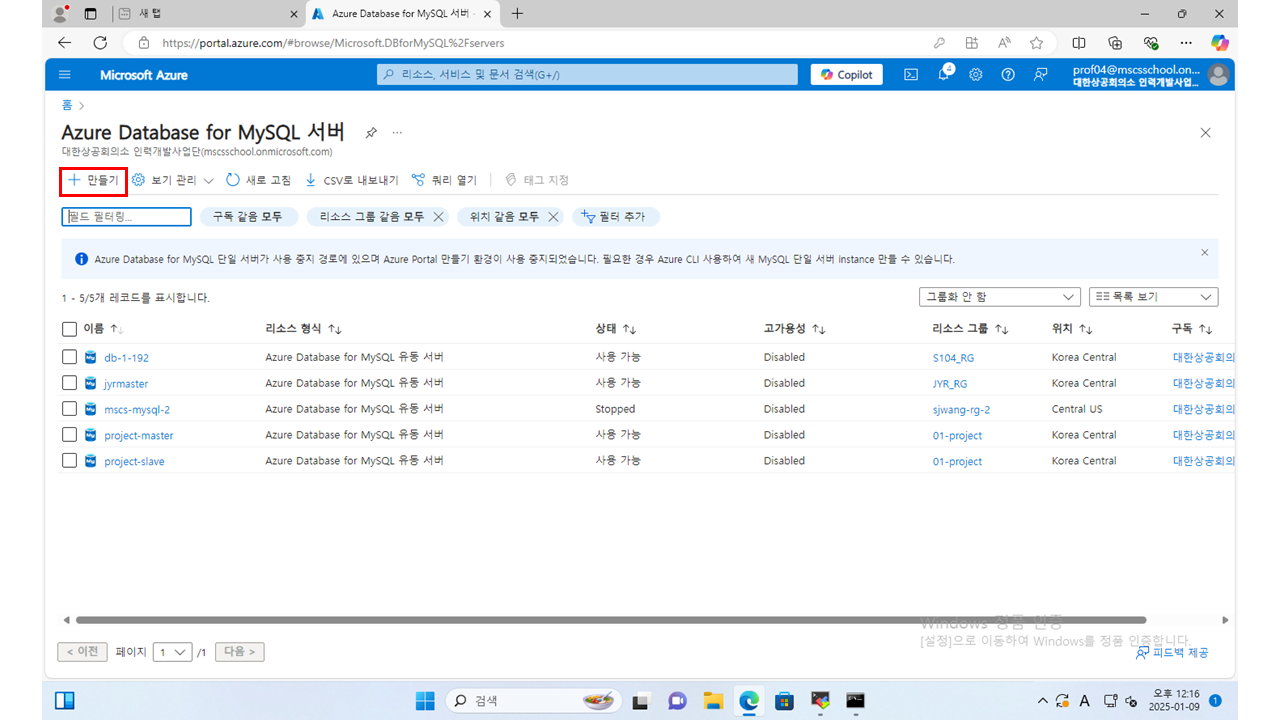Open the Azure help question mark
Image resolution: width=1280 pixels, height=720 pixels.
click(x=1008, y=75)
